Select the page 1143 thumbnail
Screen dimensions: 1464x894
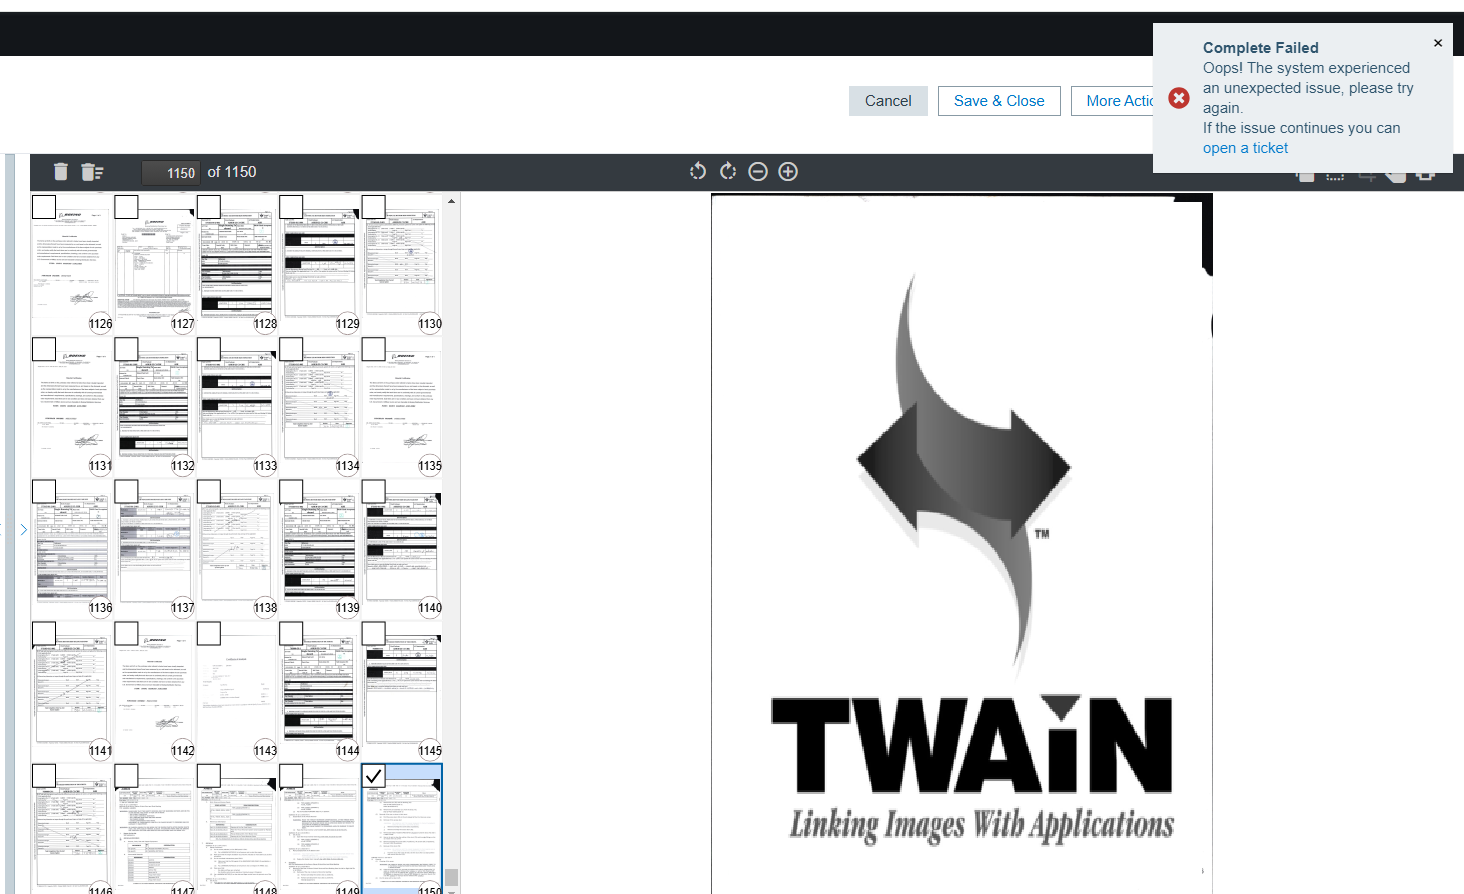237,691
